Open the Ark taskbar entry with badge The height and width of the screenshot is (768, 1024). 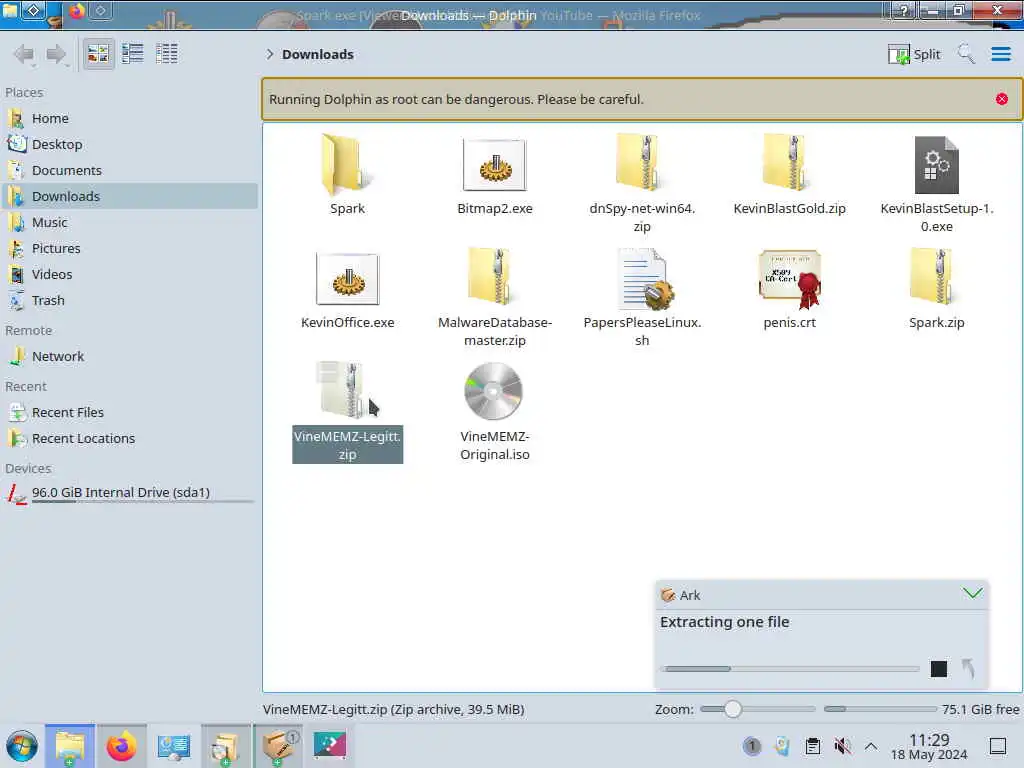click(278, 746)
